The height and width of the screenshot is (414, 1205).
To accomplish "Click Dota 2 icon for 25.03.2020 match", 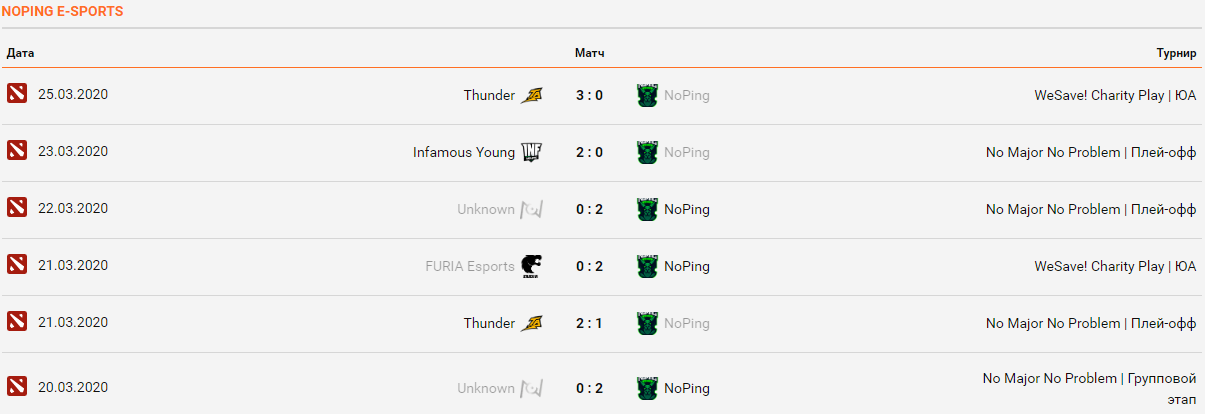I will 16,94.
